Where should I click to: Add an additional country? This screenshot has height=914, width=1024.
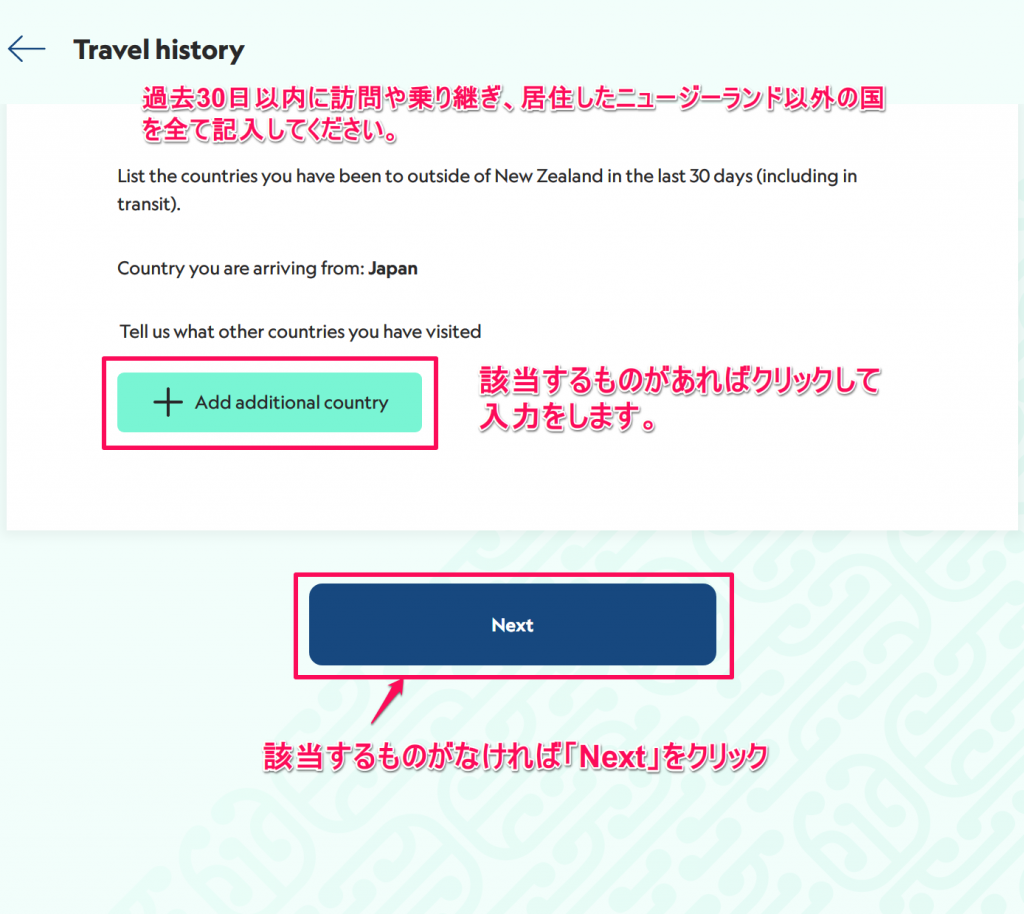click(x=270, y=402)
